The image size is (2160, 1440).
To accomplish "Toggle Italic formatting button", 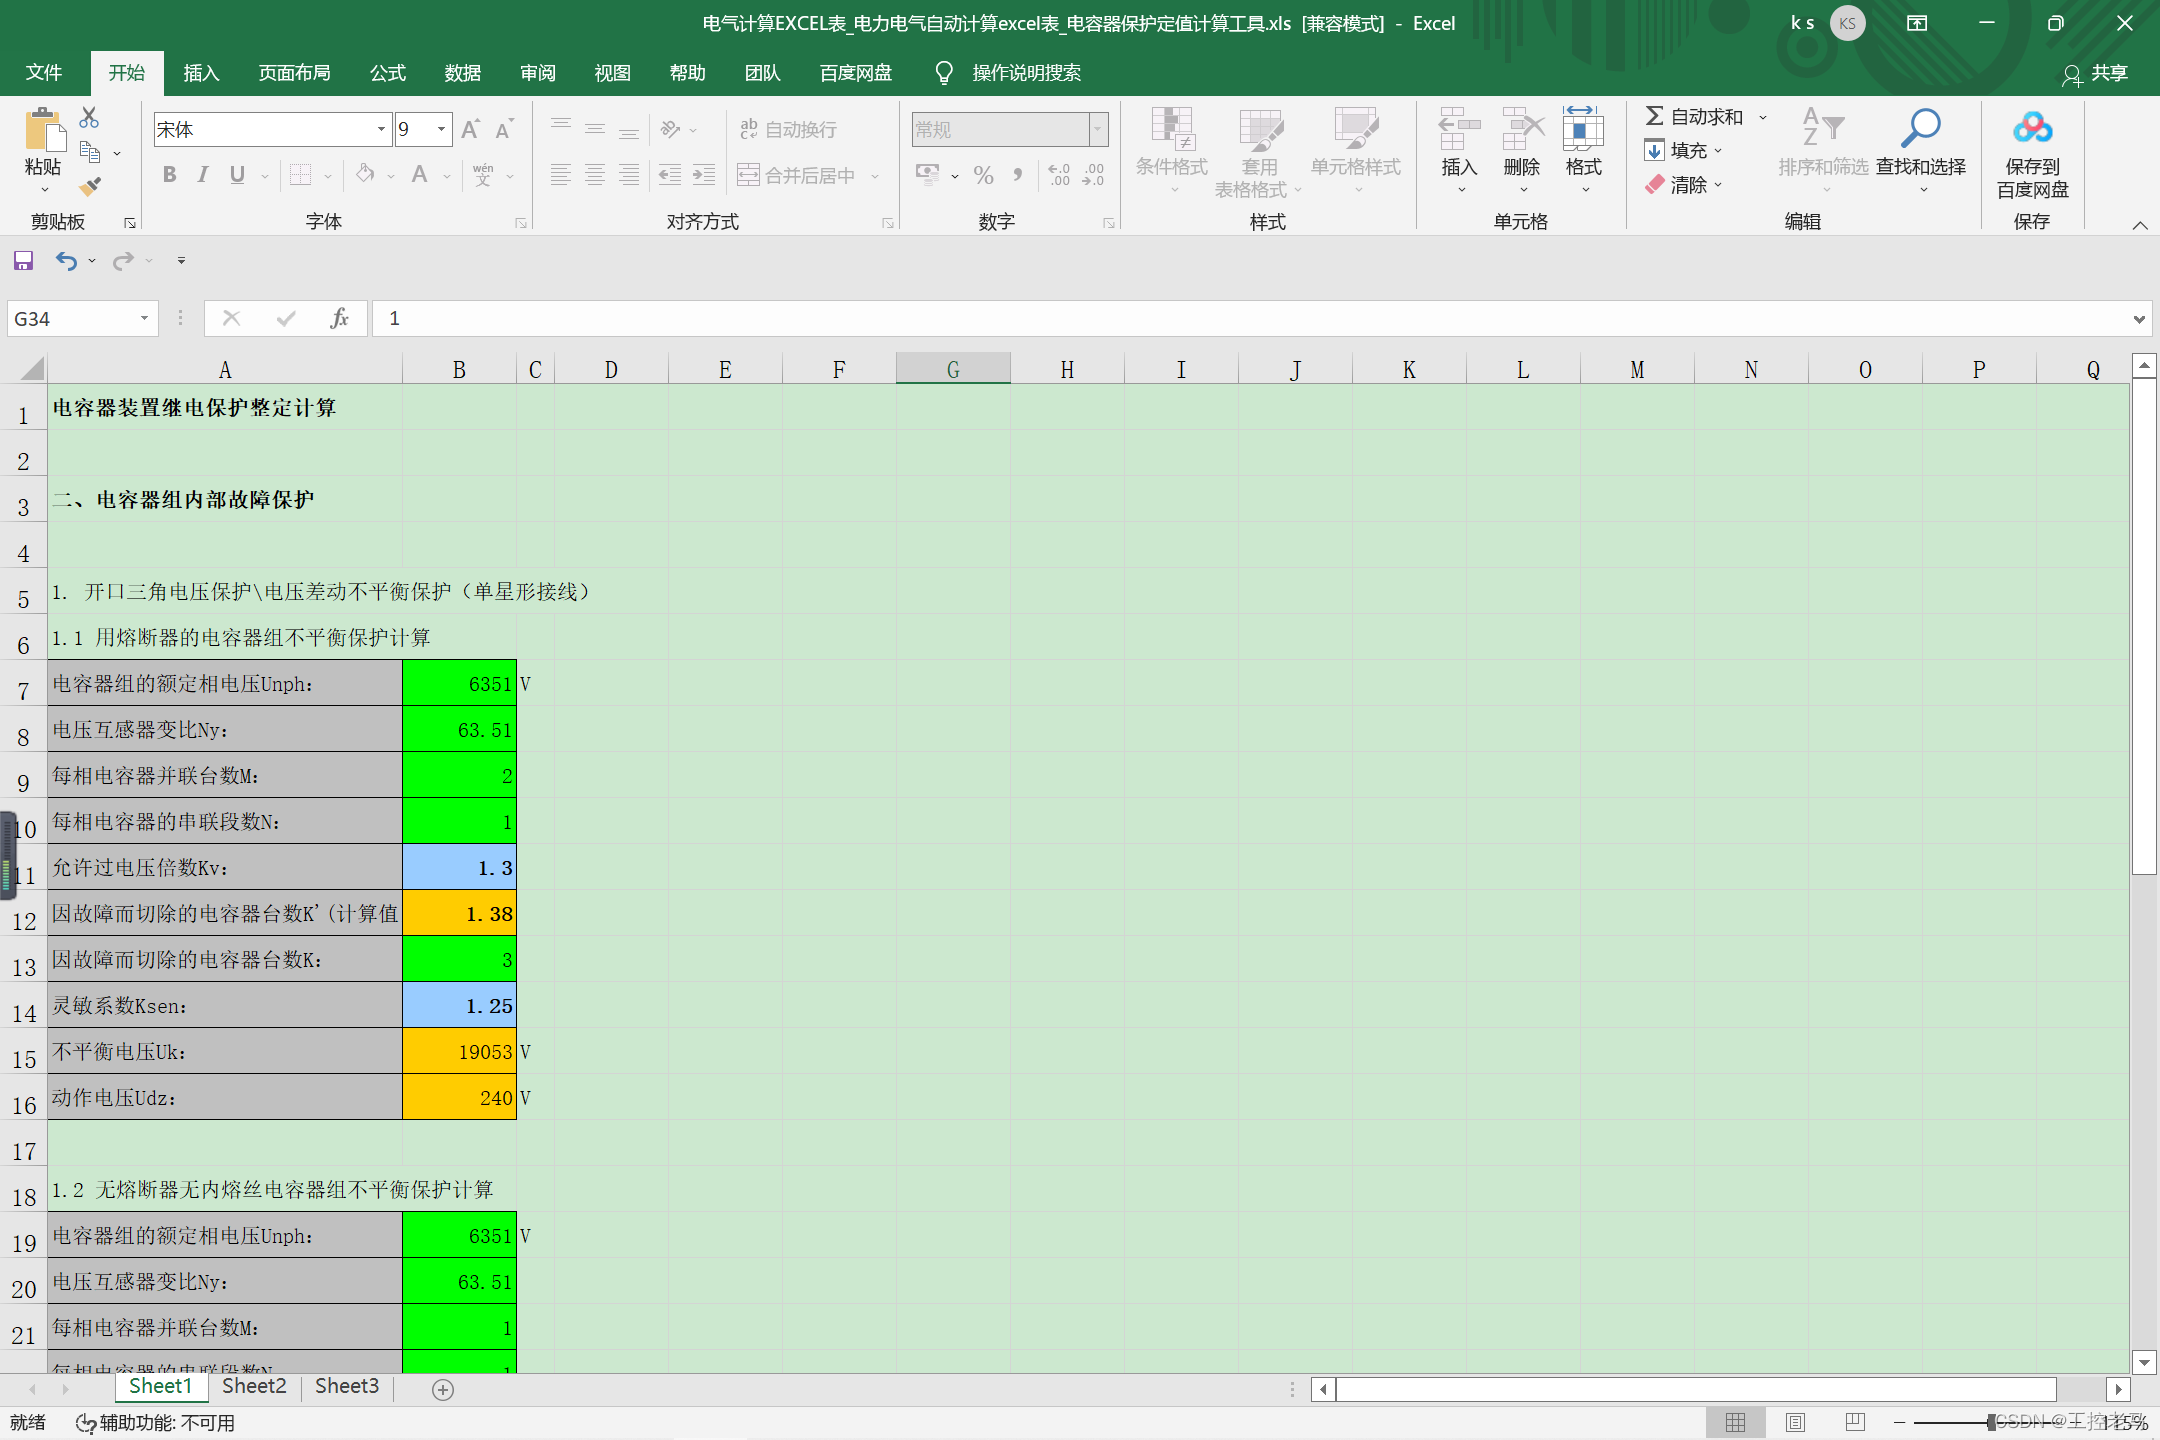I will [x=203, y=175].
